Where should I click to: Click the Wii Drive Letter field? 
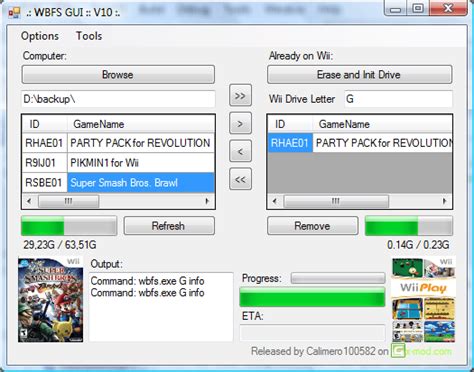pos(398,99)
